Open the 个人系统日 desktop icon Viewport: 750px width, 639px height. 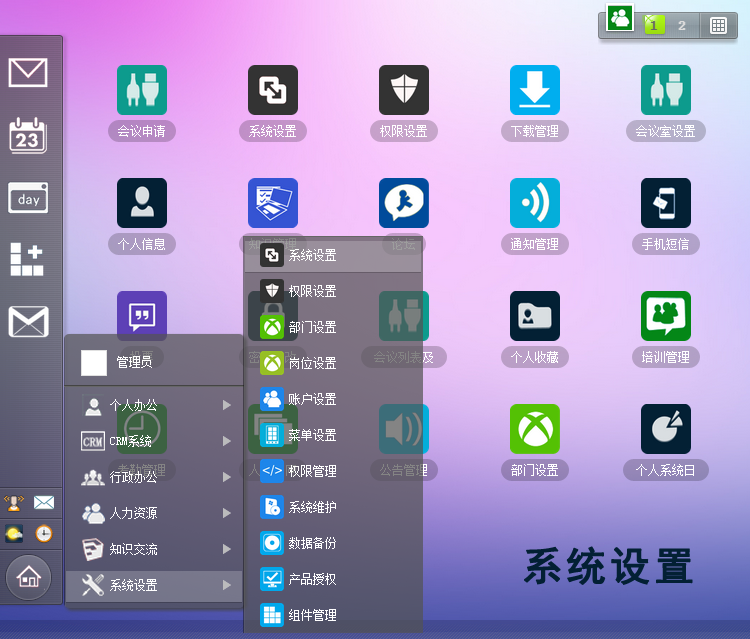point(665,430)
